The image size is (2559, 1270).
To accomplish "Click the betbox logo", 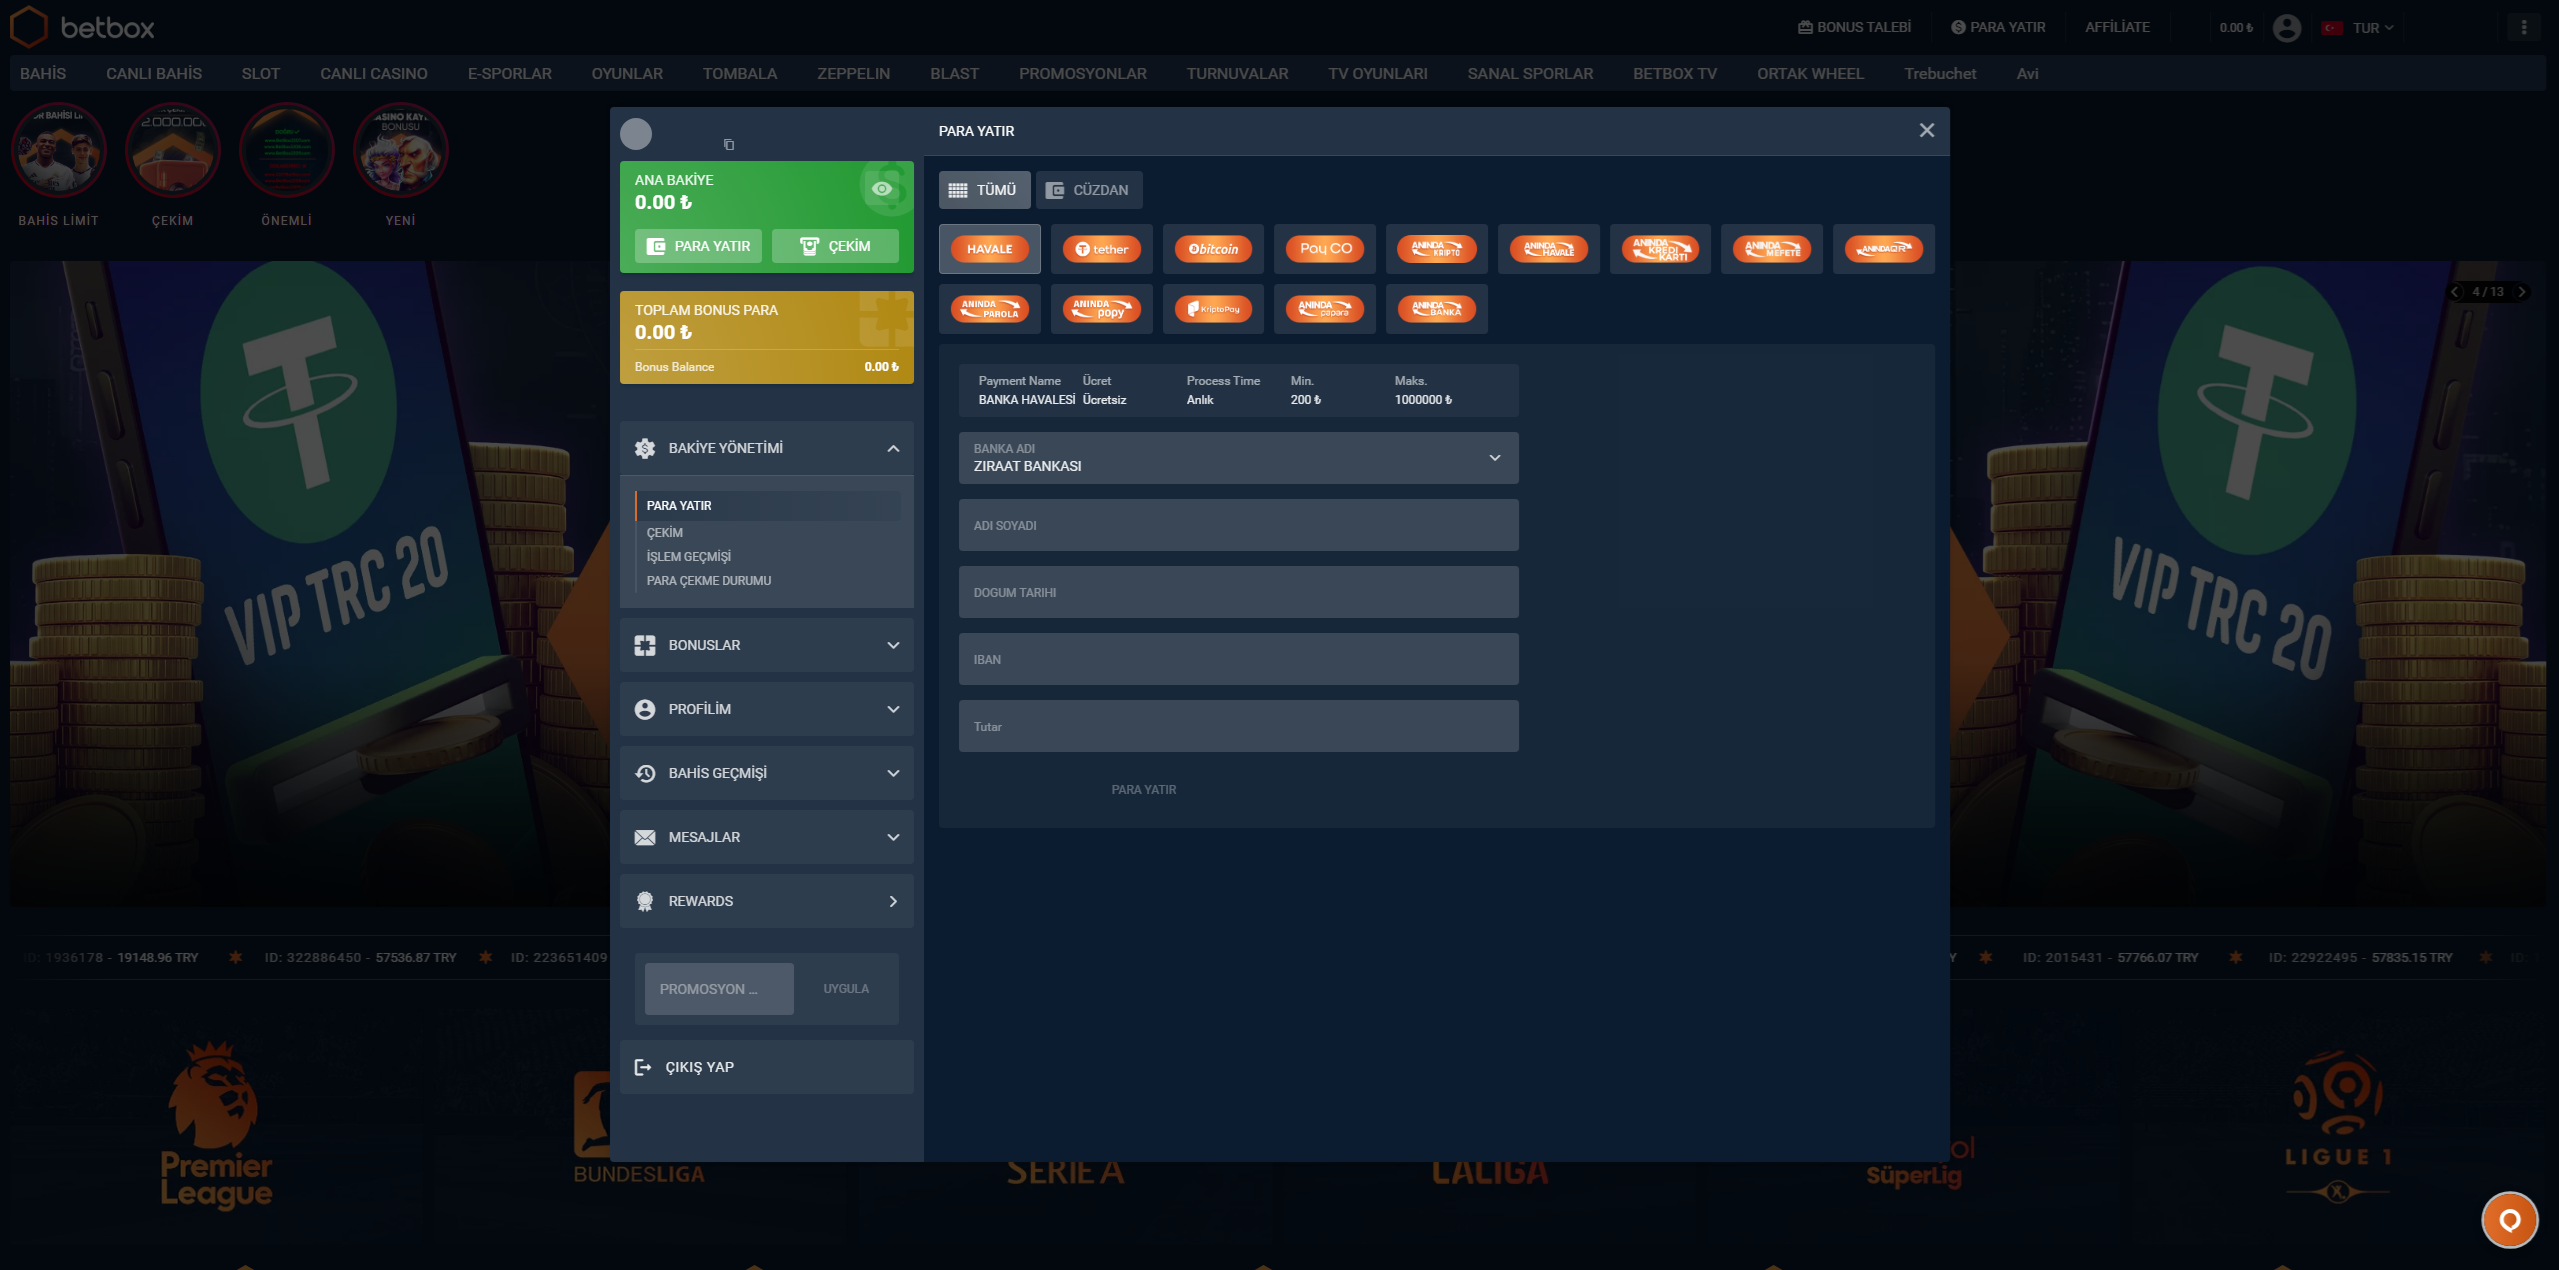I will point(82,27).
